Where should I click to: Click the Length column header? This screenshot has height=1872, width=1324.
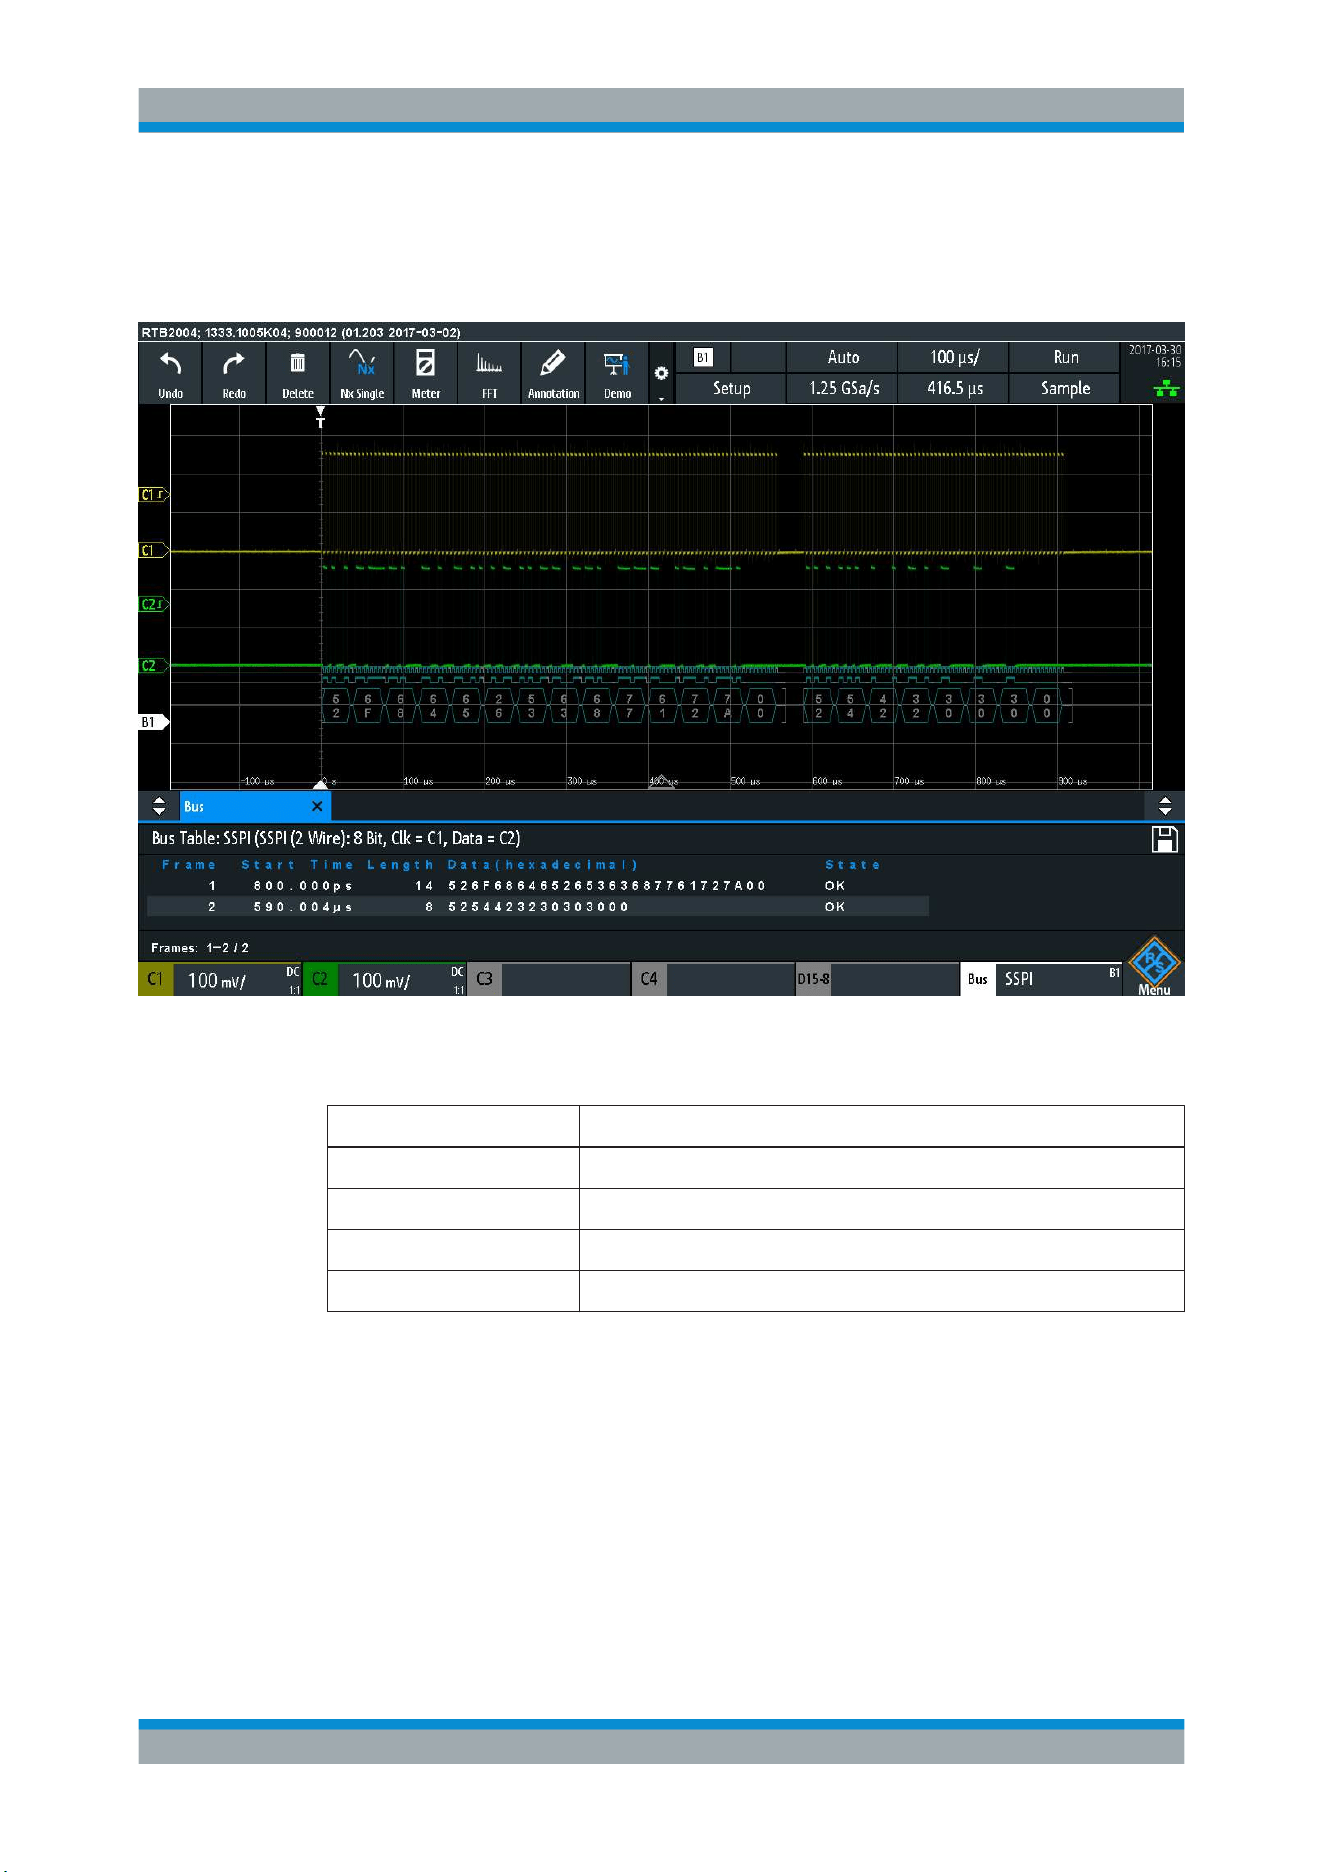400,865
